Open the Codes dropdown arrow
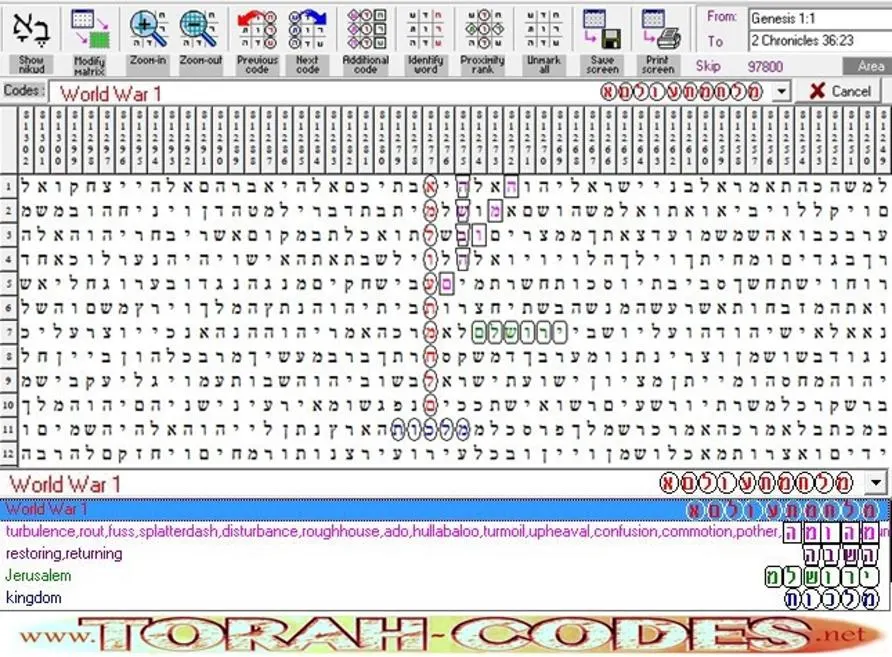 click(782, 92)
